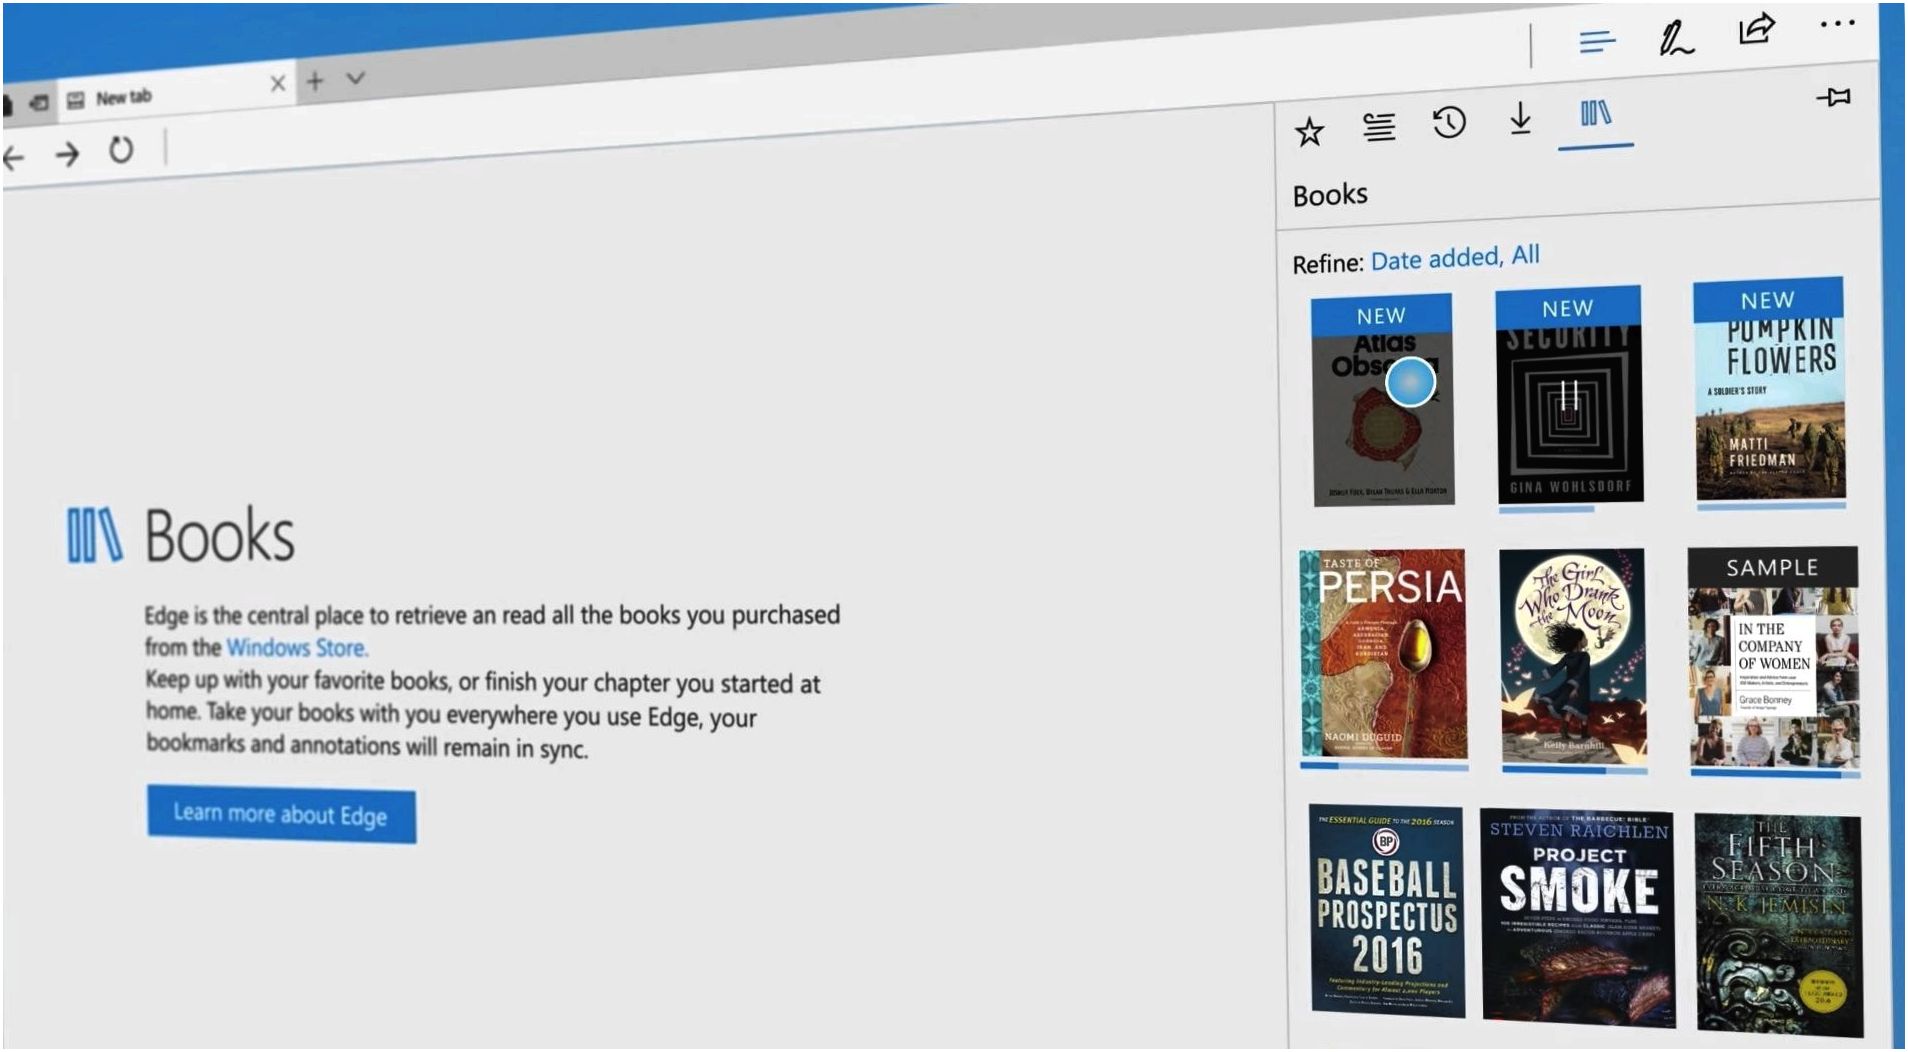This screenshot has width=1908, height=1052.
Task: Toggle the Hub button in the toolbar
Action: 1597,42
